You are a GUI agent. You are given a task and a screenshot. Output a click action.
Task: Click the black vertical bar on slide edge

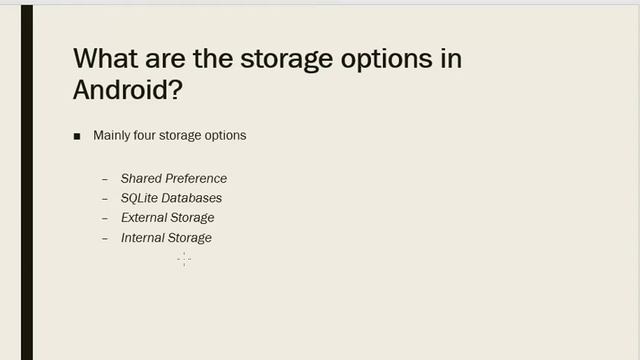(27, 182)
